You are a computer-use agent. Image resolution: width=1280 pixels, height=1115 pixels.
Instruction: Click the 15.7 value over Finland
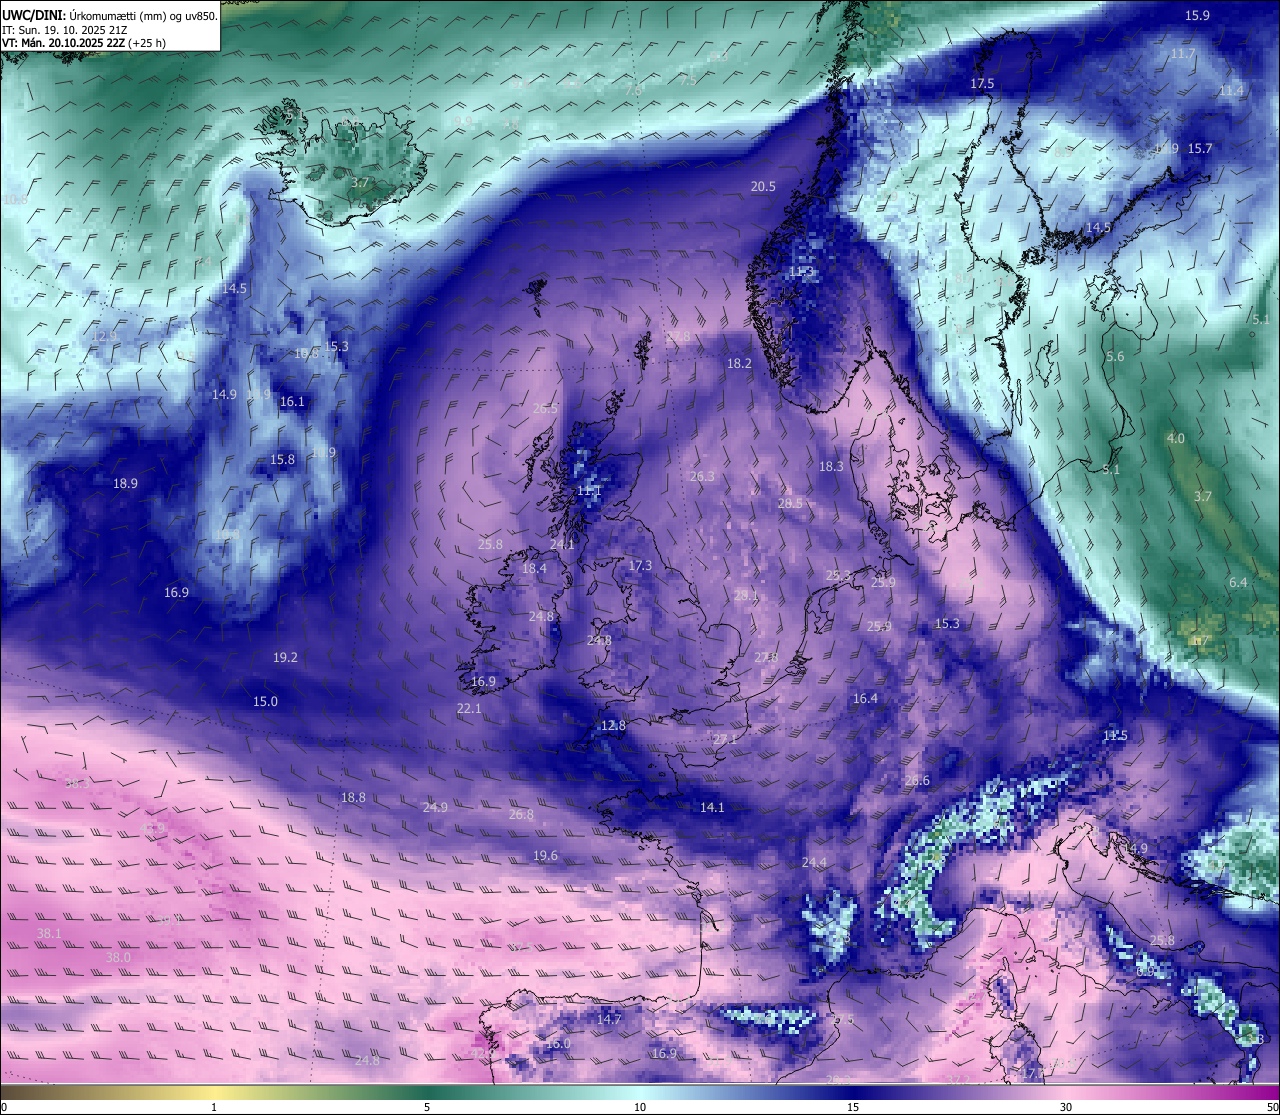click(1200, 149)
